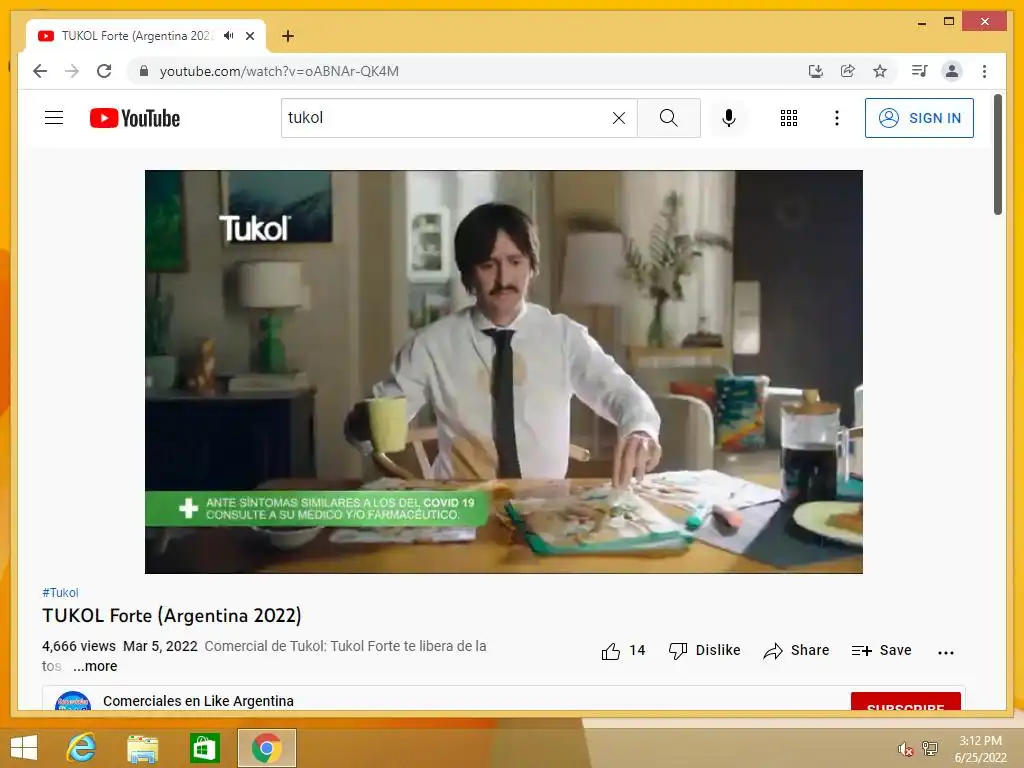1024x768 pixels.
Task: Close the TUKOL Forte tab
Action: [x=249, y=36]
